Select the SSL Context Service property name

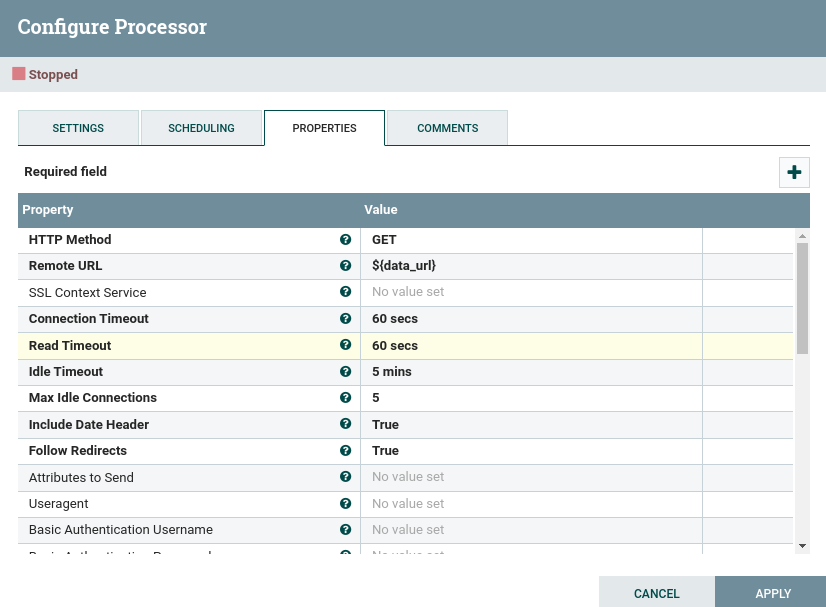(87, 292)
